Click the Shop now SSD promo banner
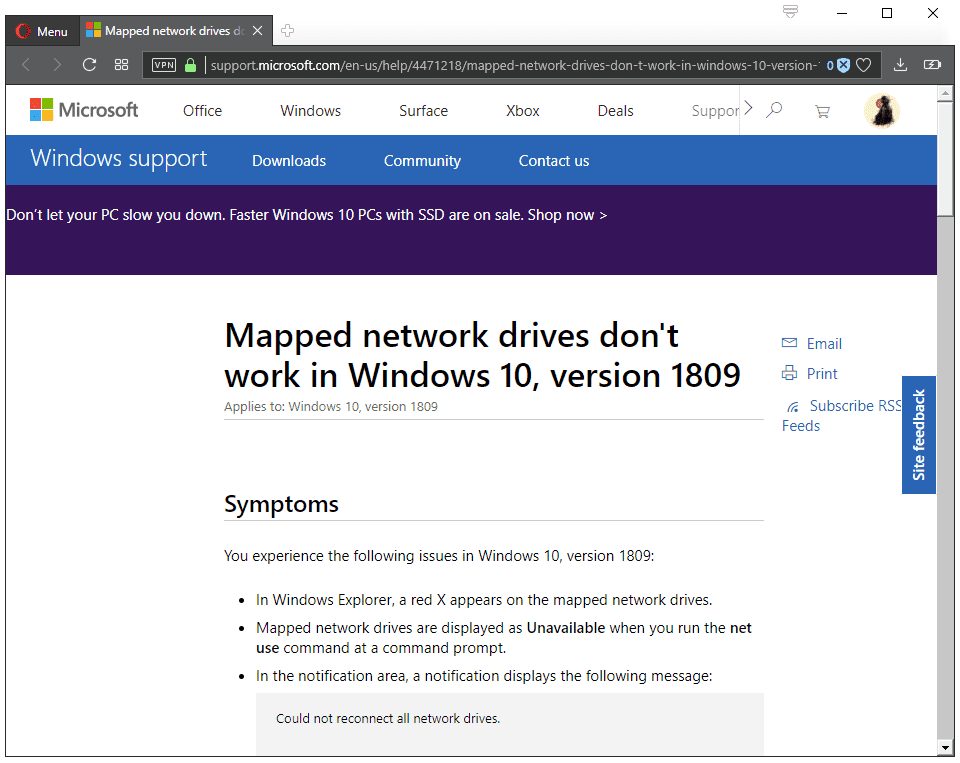The image size is (960, 763). [x=307, y=215]
